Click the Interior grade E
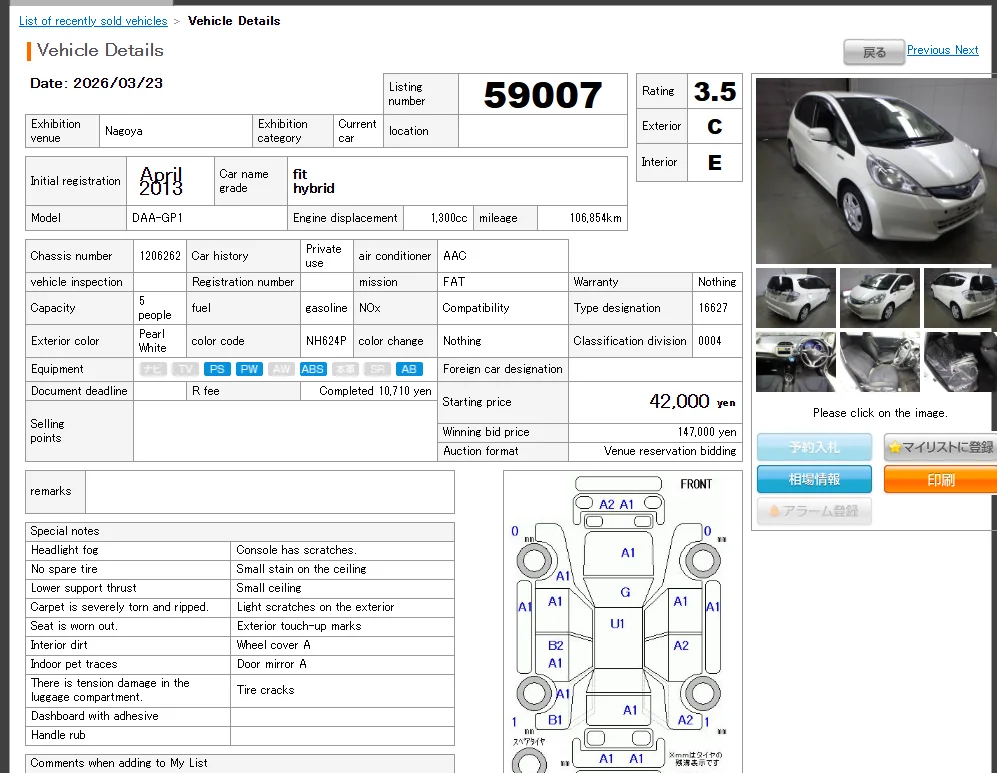The width and height of the screenshot is (997, 773). pyautogui.click(x=715, y=163)
